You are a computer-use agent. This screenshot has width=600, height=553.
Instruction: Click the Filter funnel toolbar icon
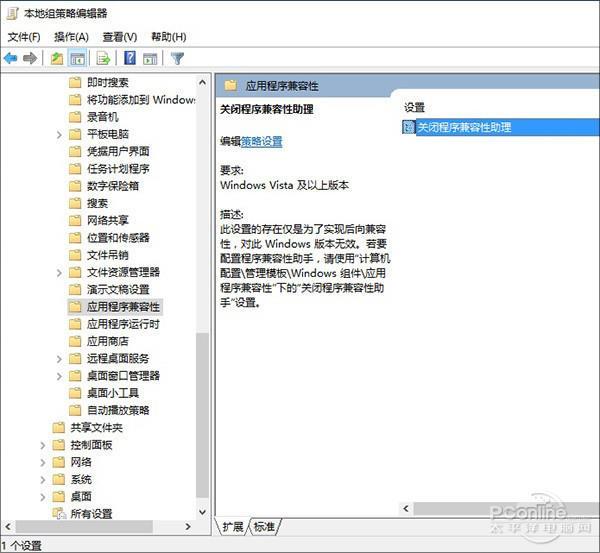point(177,58)
